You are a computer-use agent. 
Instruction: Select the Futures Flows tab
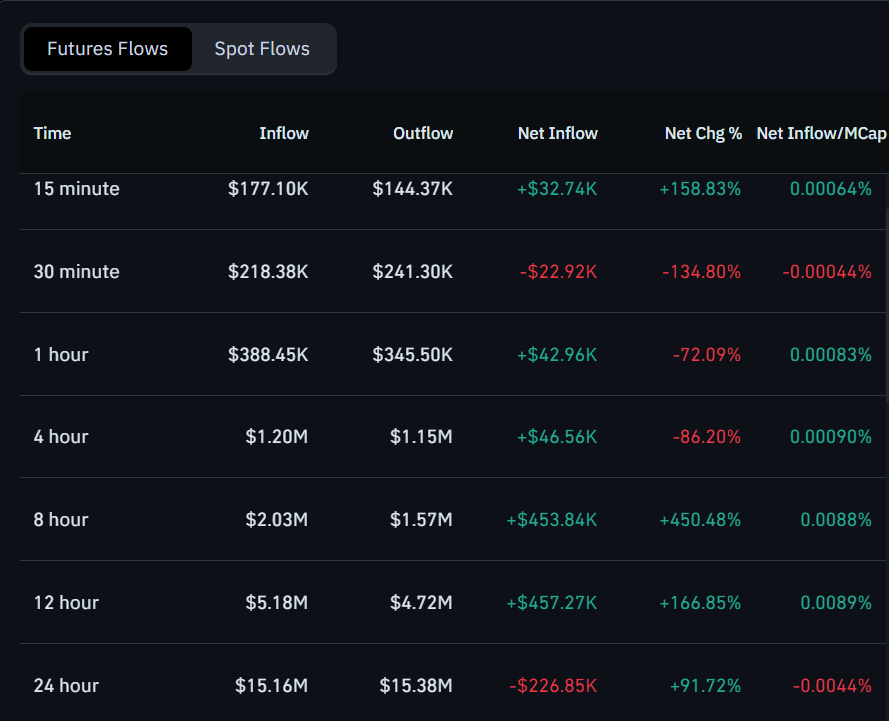pos(107,48)
